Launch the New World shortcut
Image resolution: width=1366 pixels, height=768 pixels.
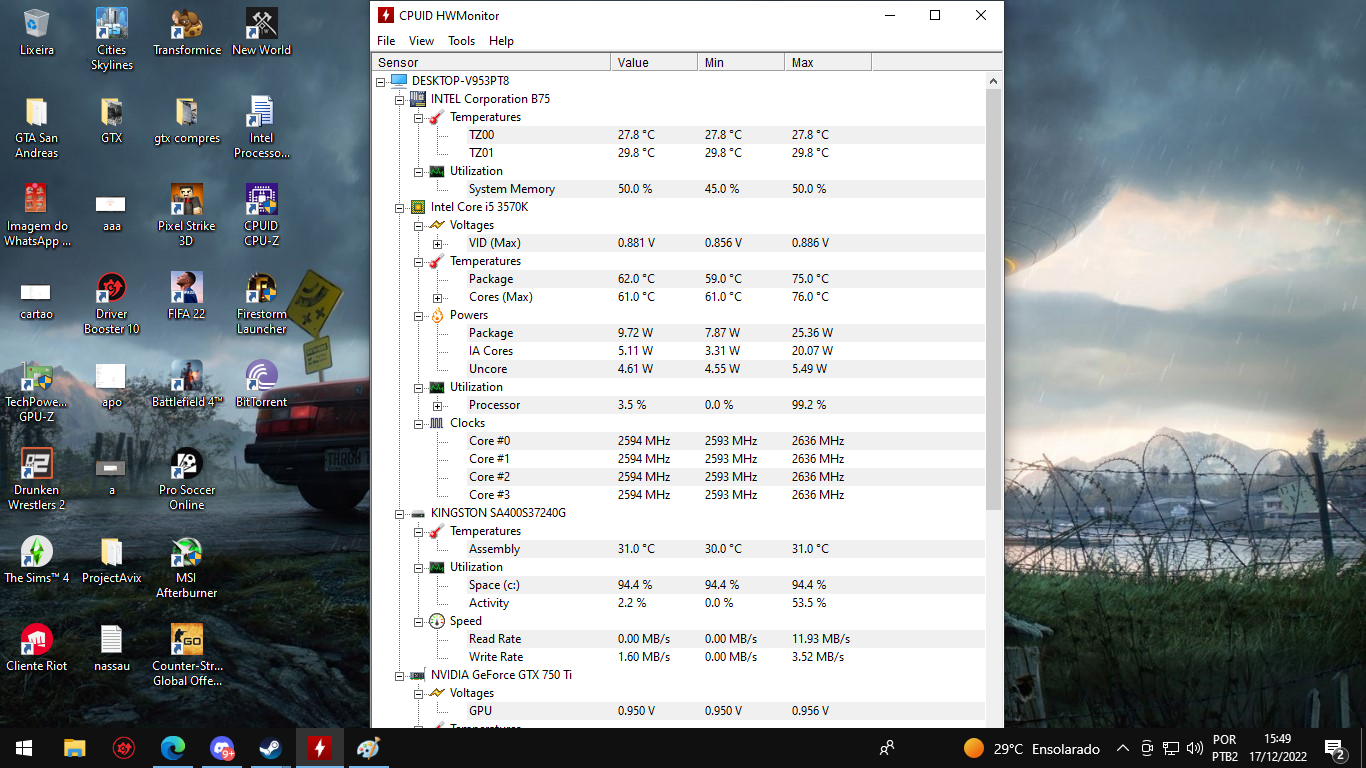[261, 31]
